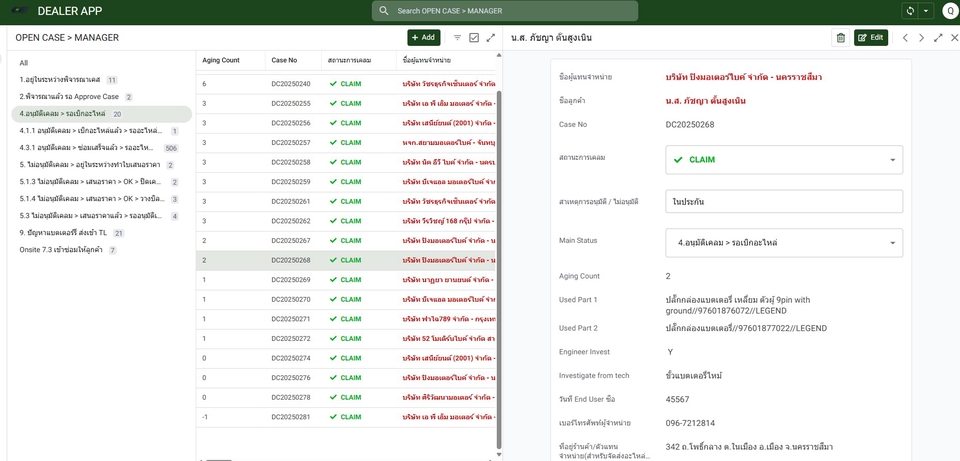Viewport: 960px width, 461px height.
Task: Select the All view in sidebar
Action: pyautogui.click(x=24, y=63)
